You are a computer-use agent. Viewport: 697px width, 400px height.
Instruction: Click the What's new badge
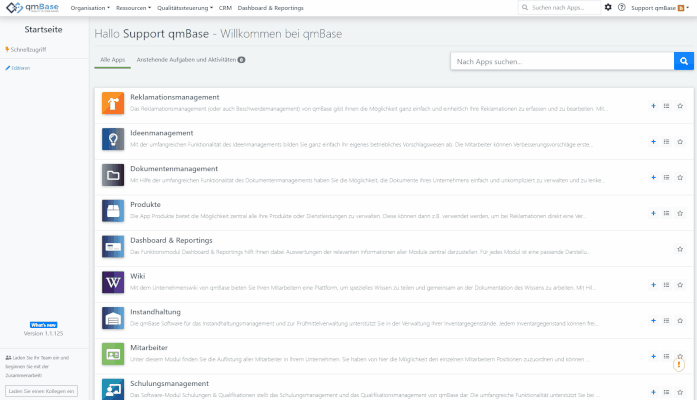[x=44, y=325]
